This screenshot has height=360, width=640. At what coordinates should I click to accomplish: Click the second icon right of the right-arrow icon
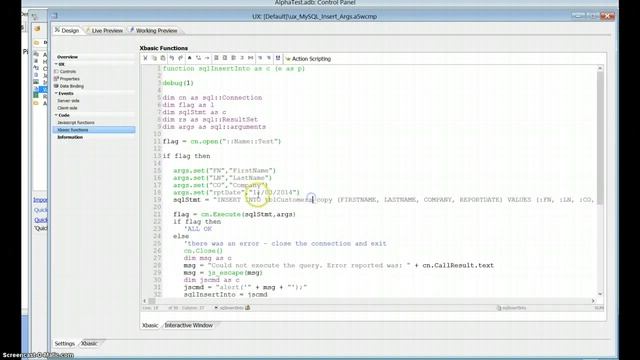[225, 58]
